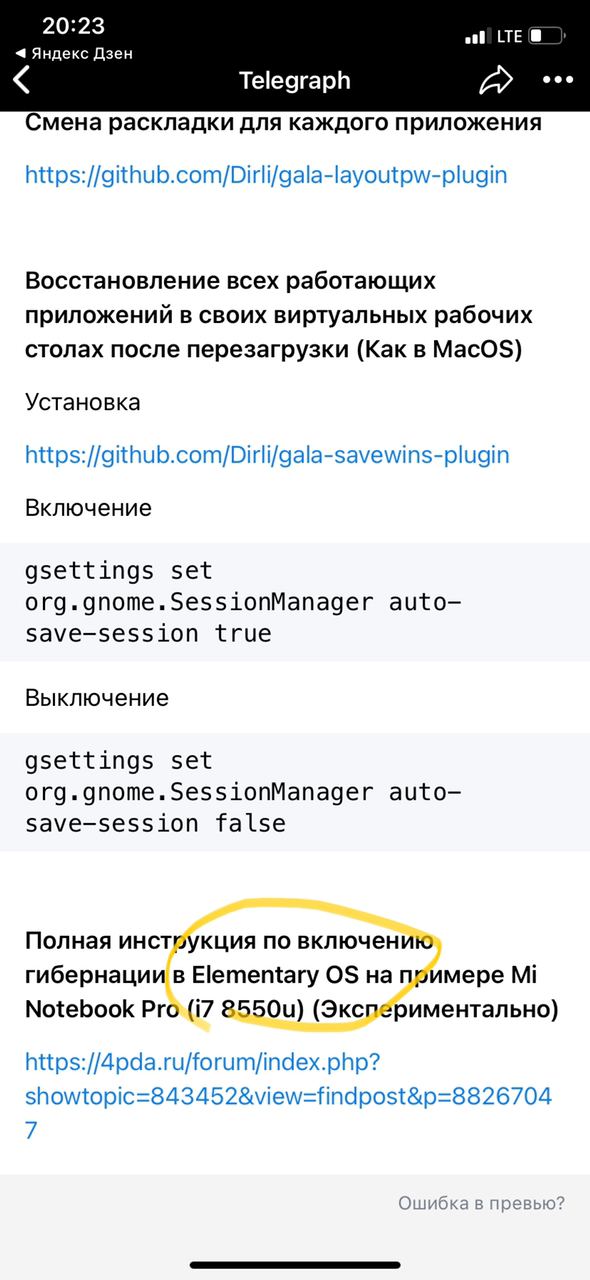Viewport: 590px width, 1280px height.
Task: Tap the auto-save-session false code block
Action: point(295,792)
